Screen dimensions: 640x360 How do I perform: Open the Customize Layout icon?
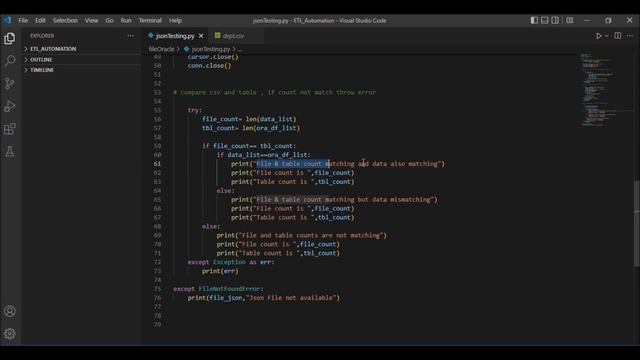(570, 20)
